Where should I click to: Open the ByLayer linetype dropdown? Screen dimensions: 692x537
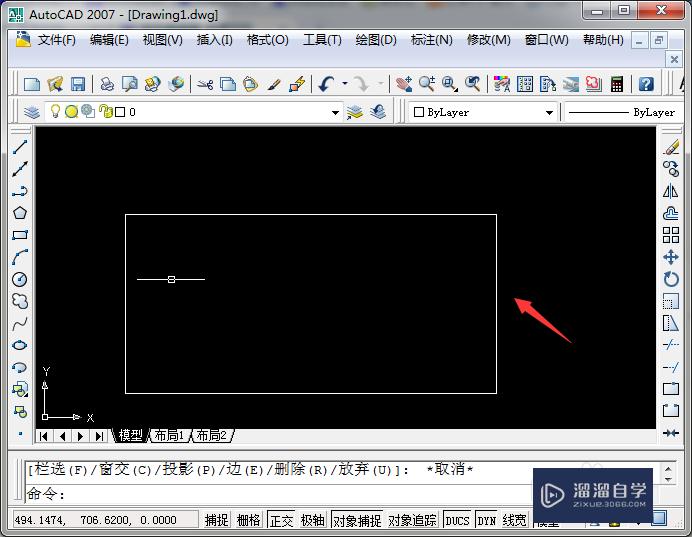[x=624, y=113]
